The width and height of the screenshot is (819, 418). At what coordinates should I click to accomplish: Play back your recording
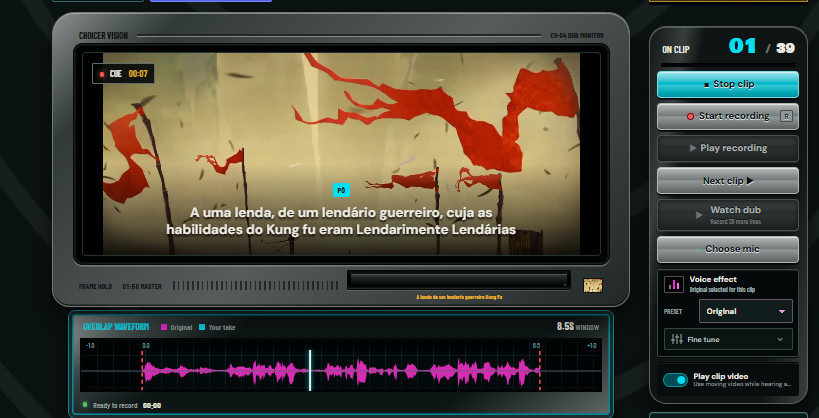click(x=728, y=148)
